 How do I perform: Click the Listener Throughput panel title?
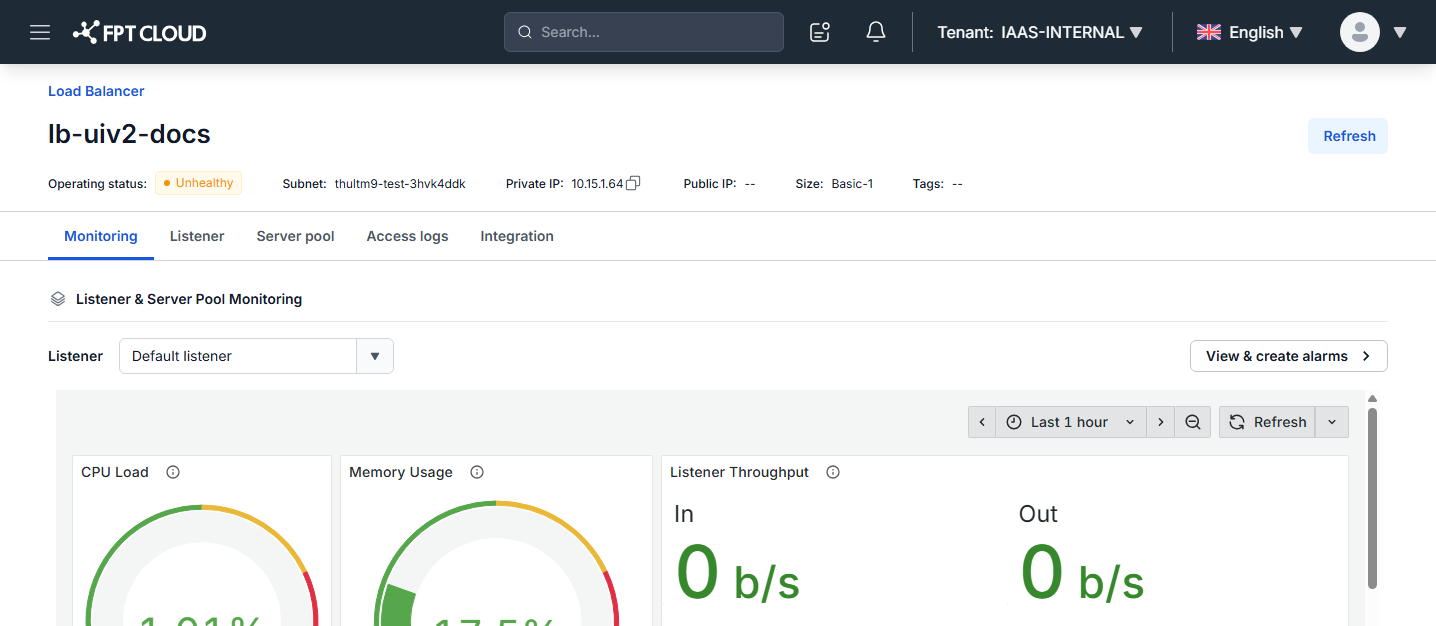click(739, 472)
